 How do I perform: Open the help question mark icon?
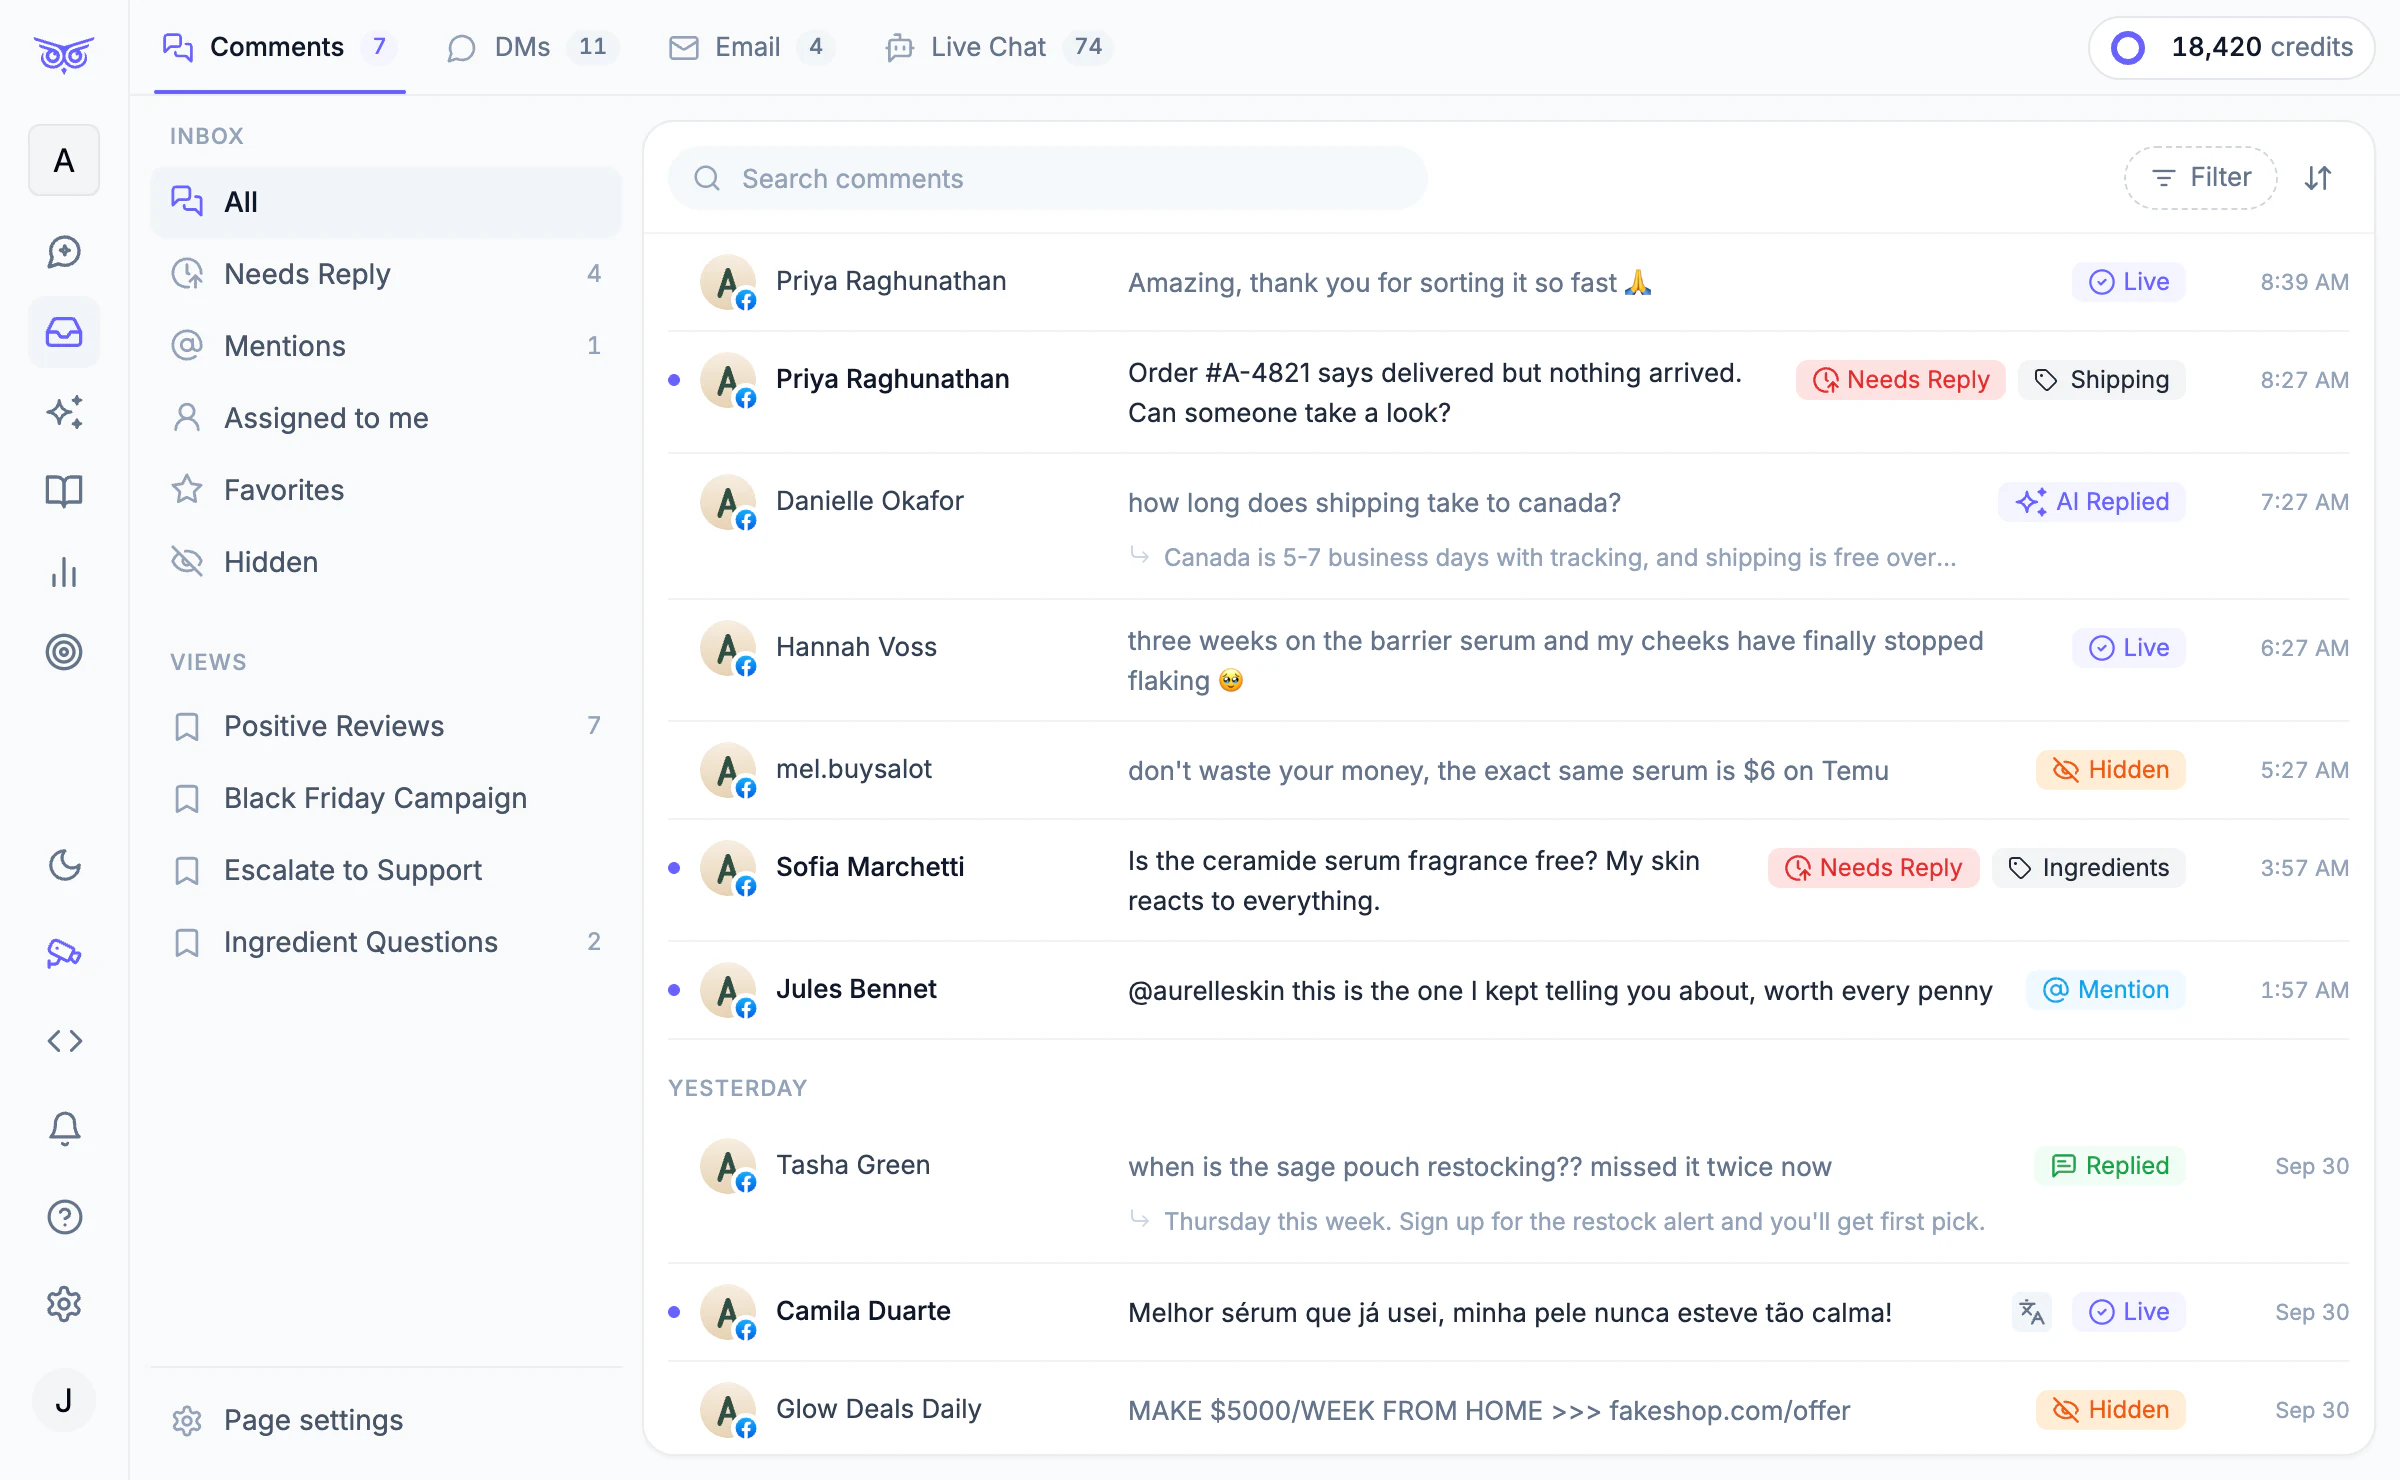pyautogui.click(x=64, y=1216)
